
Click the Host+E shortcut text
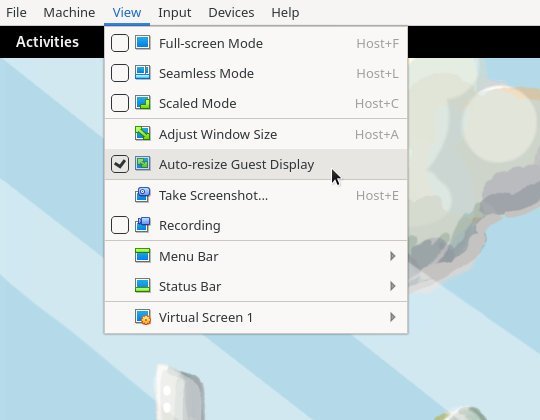(377, 195)
